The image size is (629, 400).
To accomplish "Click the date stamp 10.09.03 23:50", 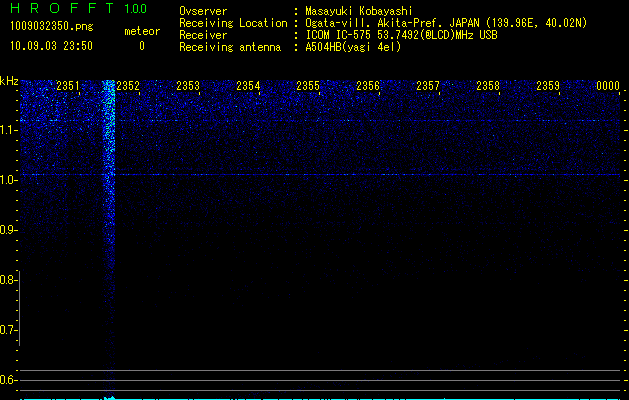I will pos(51,46).
